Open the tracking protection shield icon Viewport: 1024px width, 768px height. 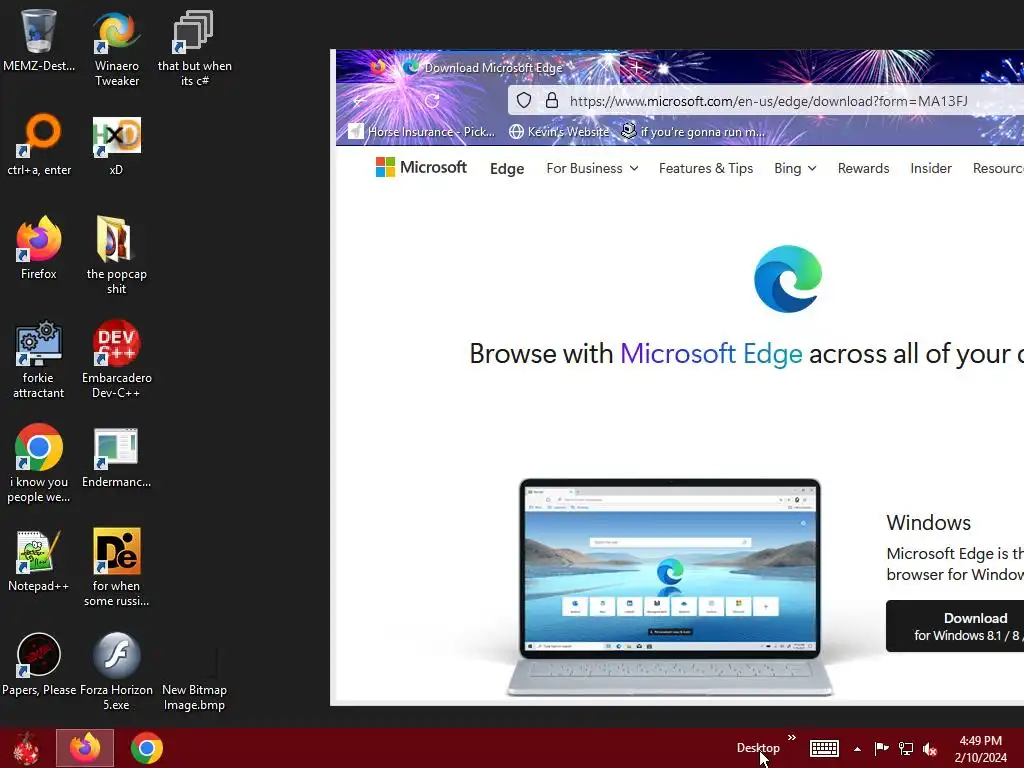(524, 101)
